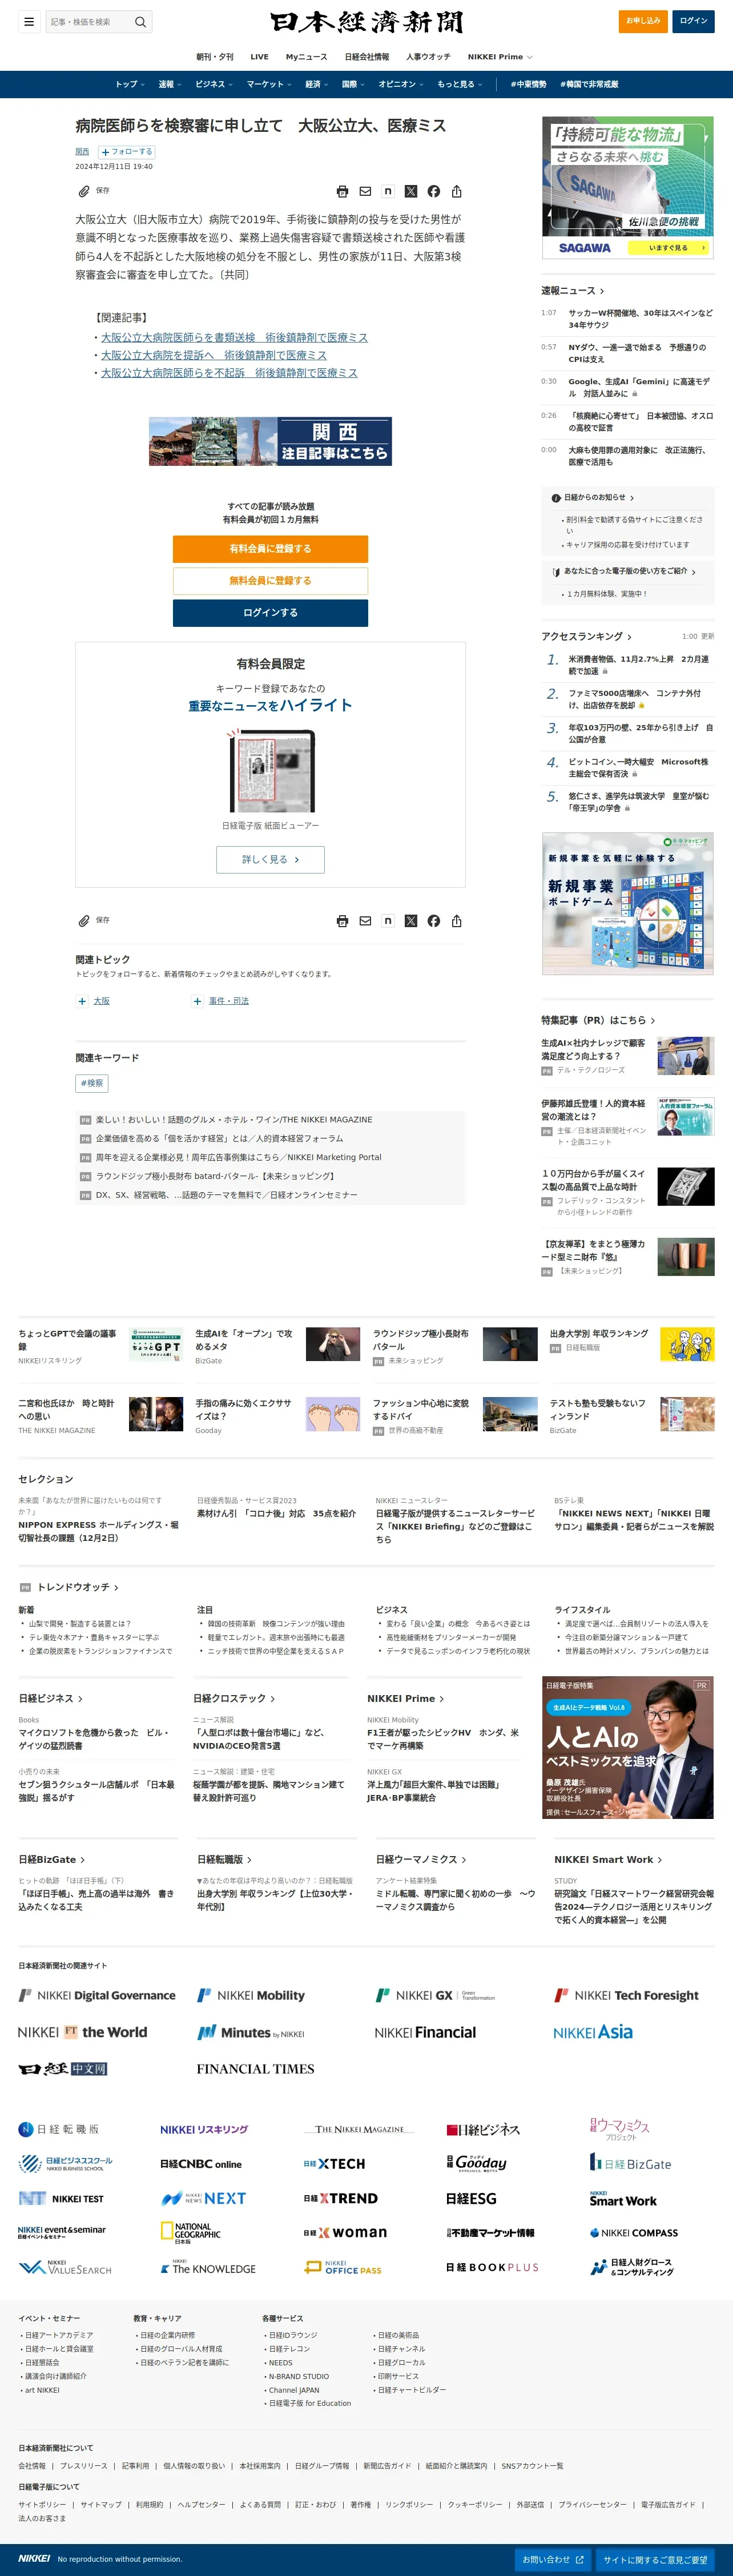Image resolution: width=733 pixels, height=2576 pixels.
Task: Click the Facebook icon above 関連トピック
Action: (434, 921)
